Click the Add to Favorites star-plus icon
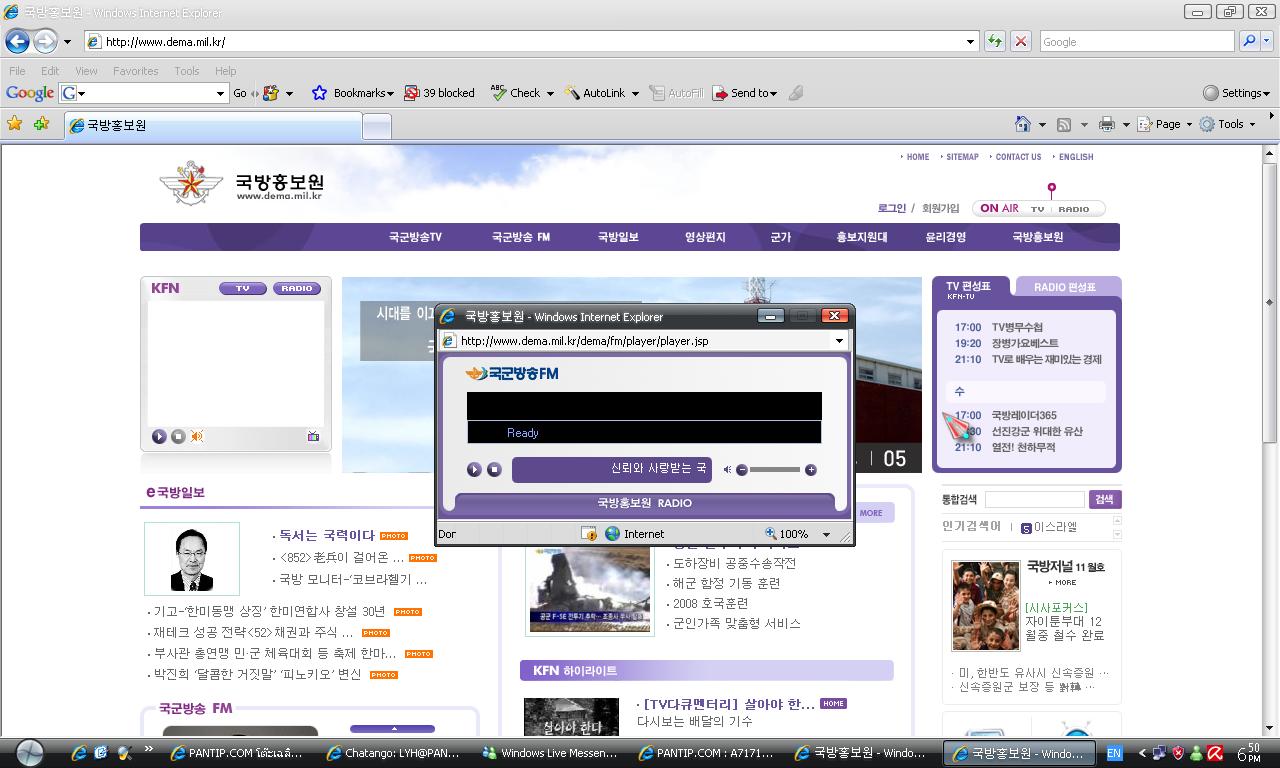Viewport: 1280px width, 768px height. [x=41, y=123]
